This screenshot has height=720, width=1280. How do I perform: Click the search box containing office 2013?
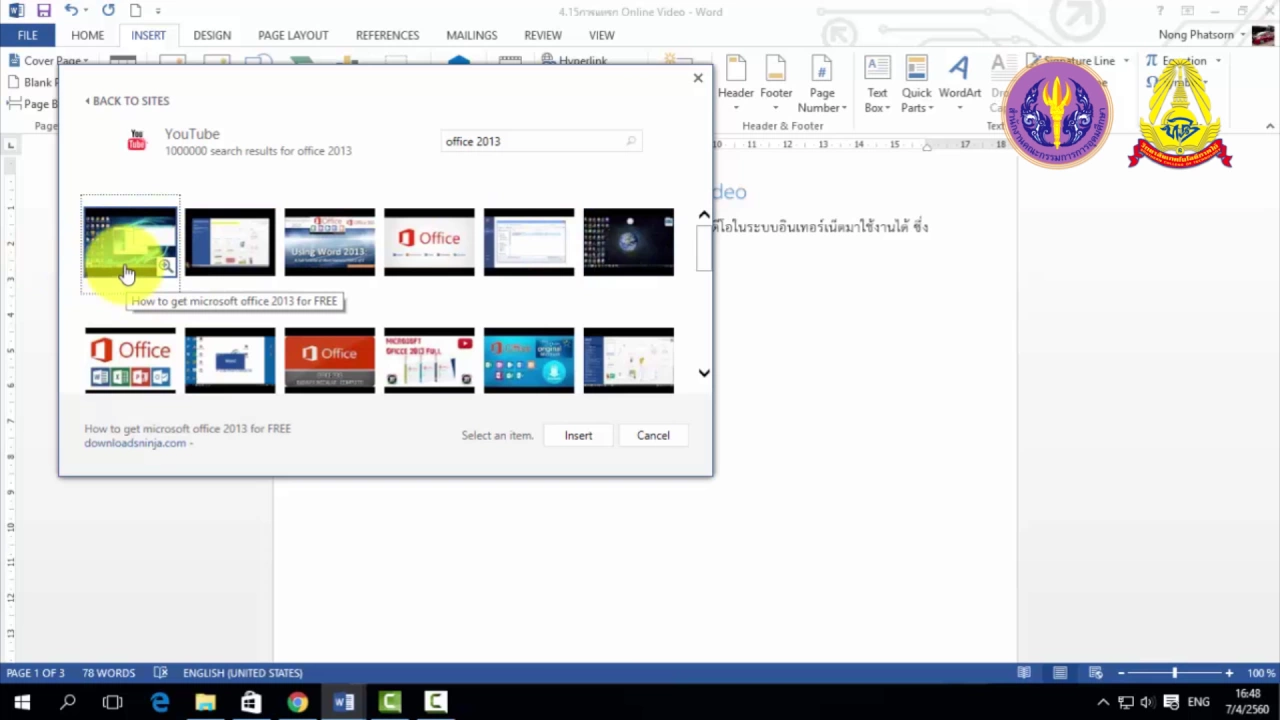pos(540,141)
